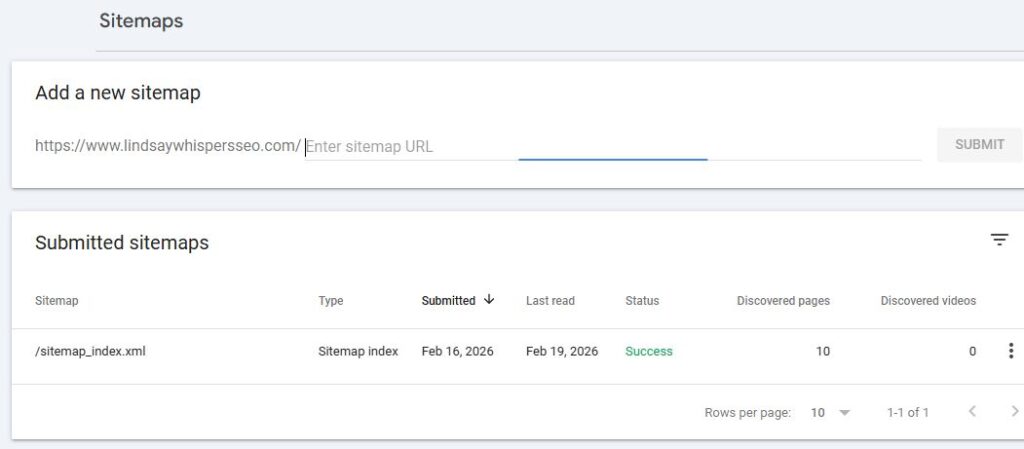The height and width of the screenshot is (449, 1024).
Task: Click the Sitemap index type cell
Action: point(358,351)
